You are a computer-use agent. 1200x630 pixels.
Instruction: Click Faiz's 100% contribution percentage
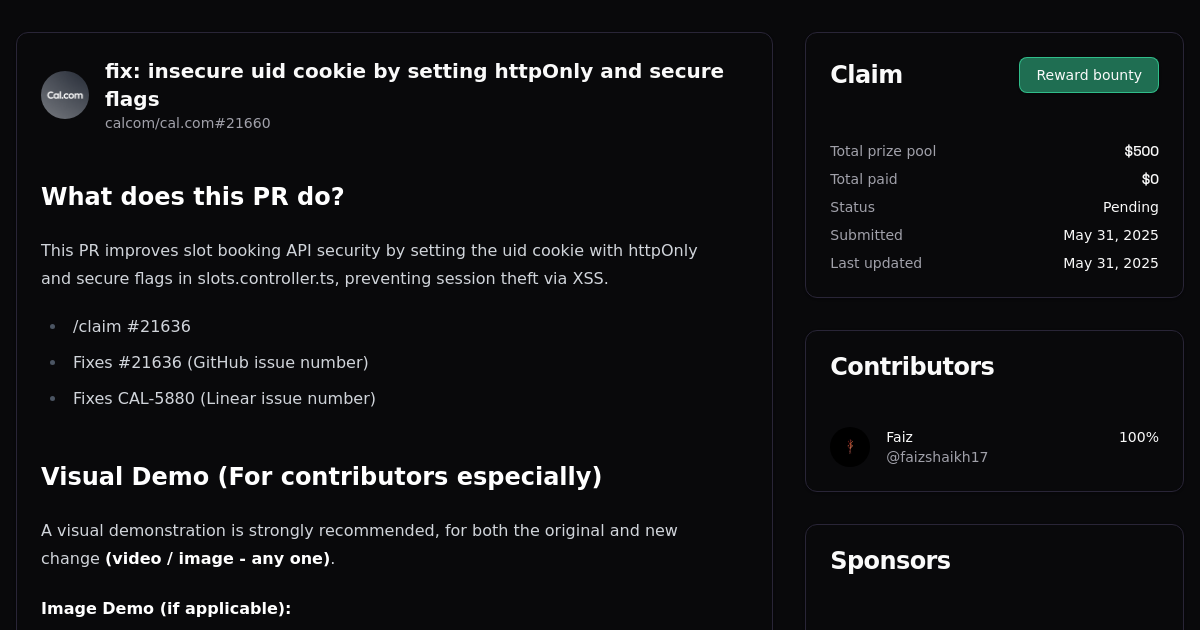(x=1138, y=437)
